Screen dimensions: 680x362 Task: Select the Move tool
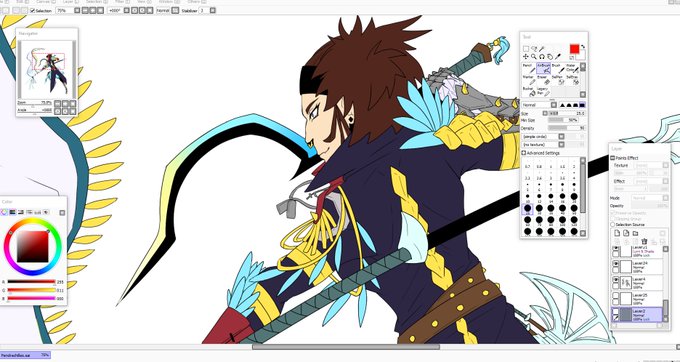(526, 57)
